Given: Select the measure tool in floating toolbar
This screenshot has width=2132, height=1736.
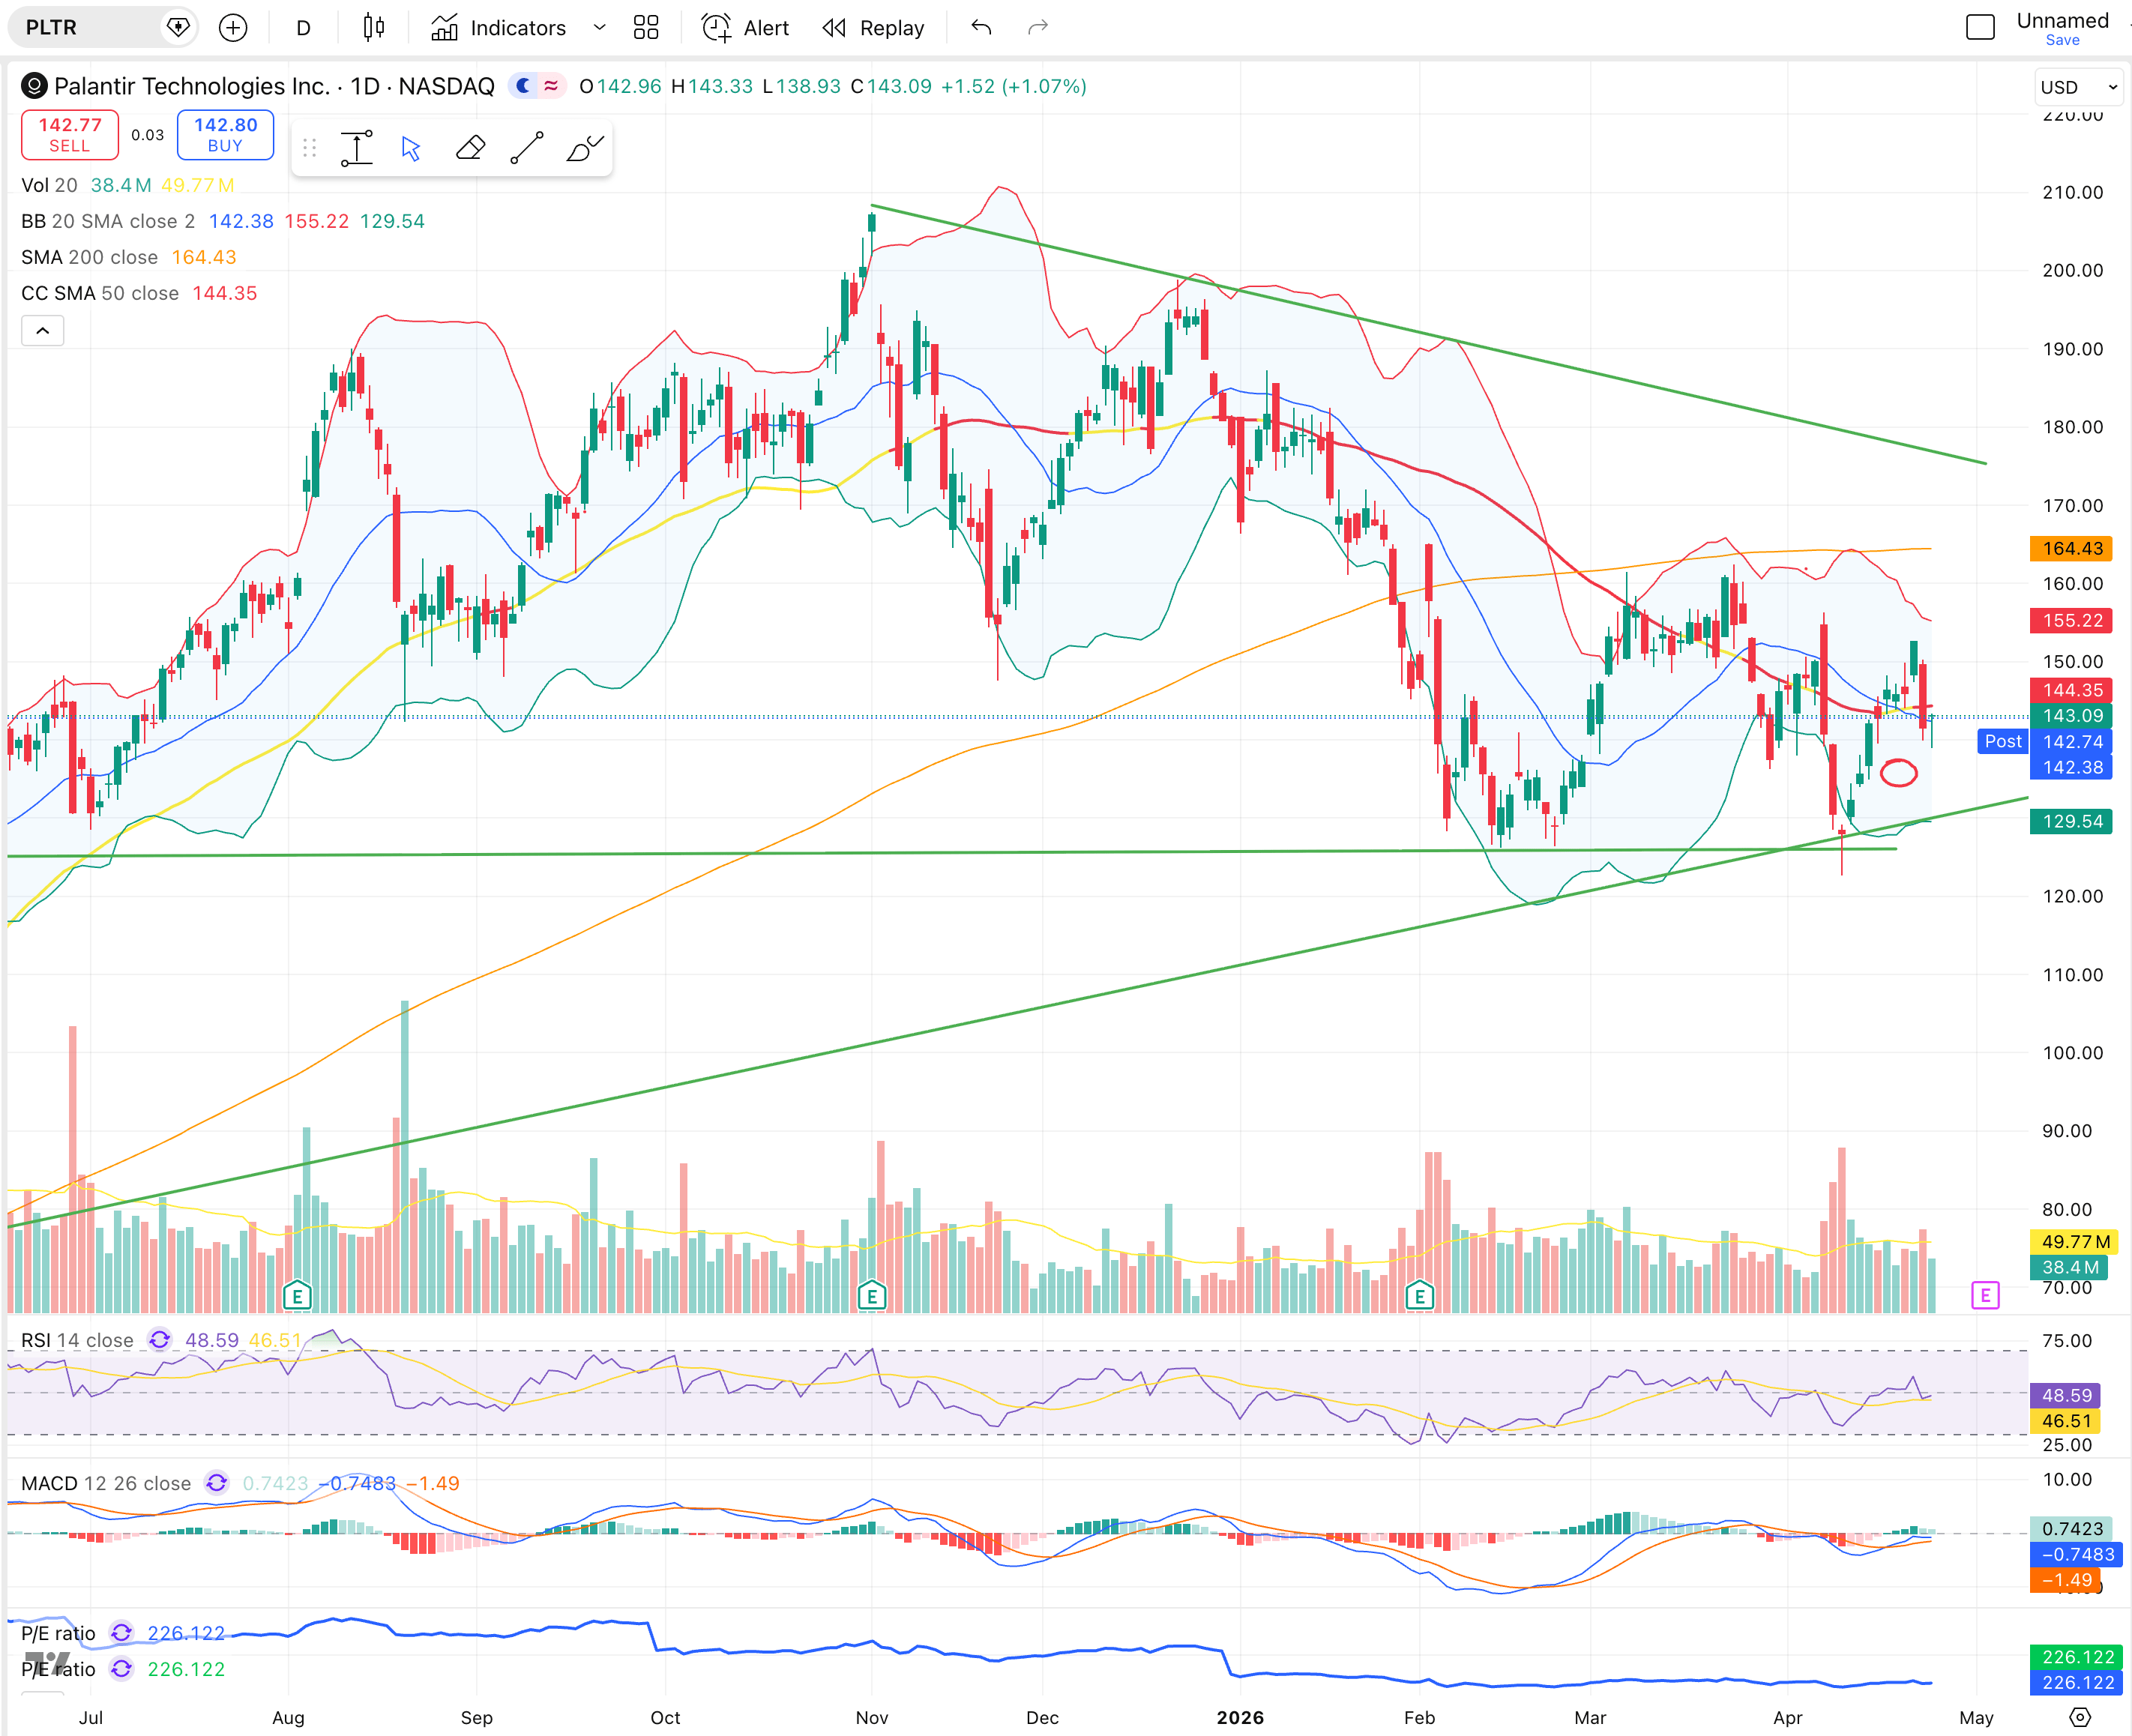Looking at the screenshot, I should point(356,149).
